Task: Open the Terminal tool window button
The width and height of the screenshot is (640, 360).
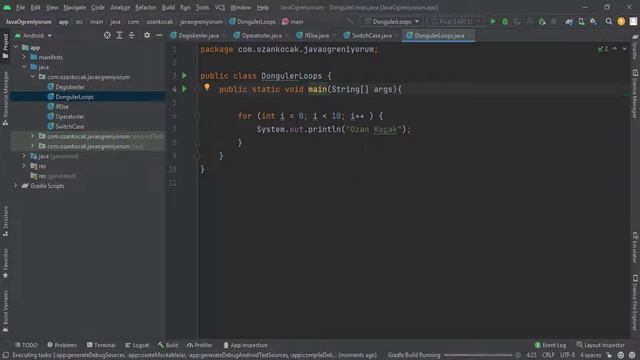Action: coord(101,345)
